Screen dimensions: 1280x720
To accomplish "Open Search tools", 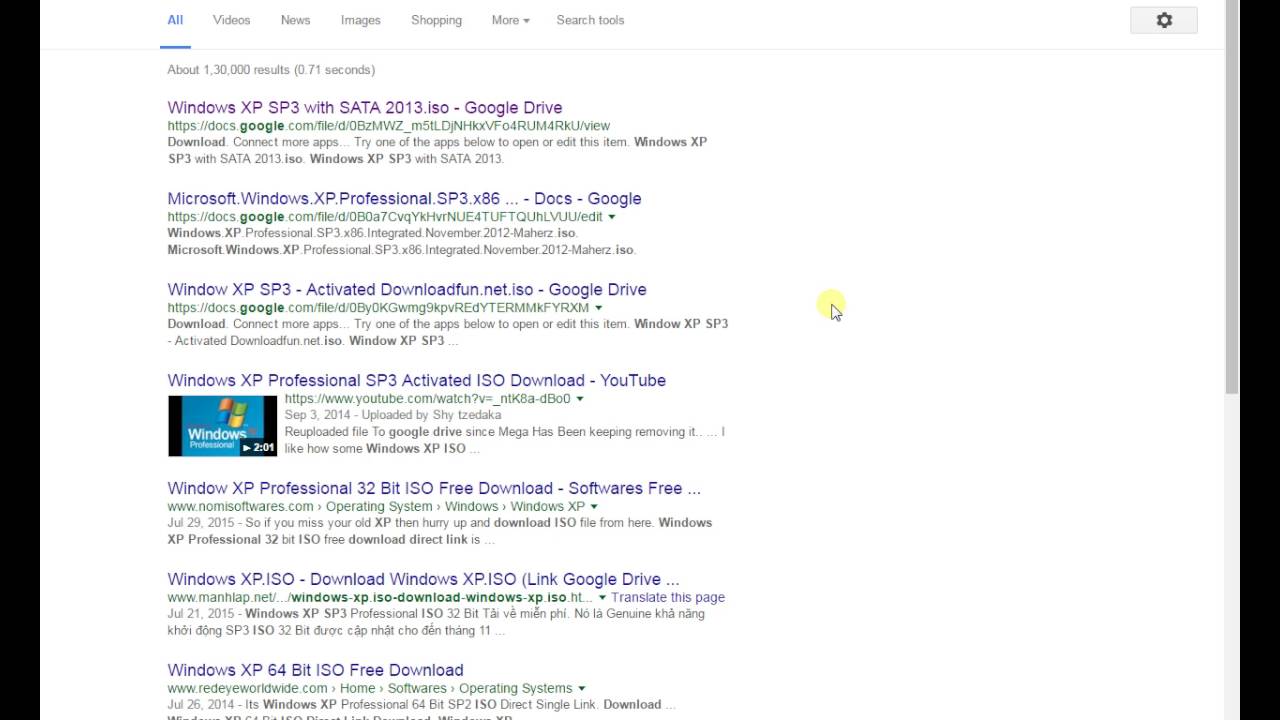I will [x=590, y=20].
